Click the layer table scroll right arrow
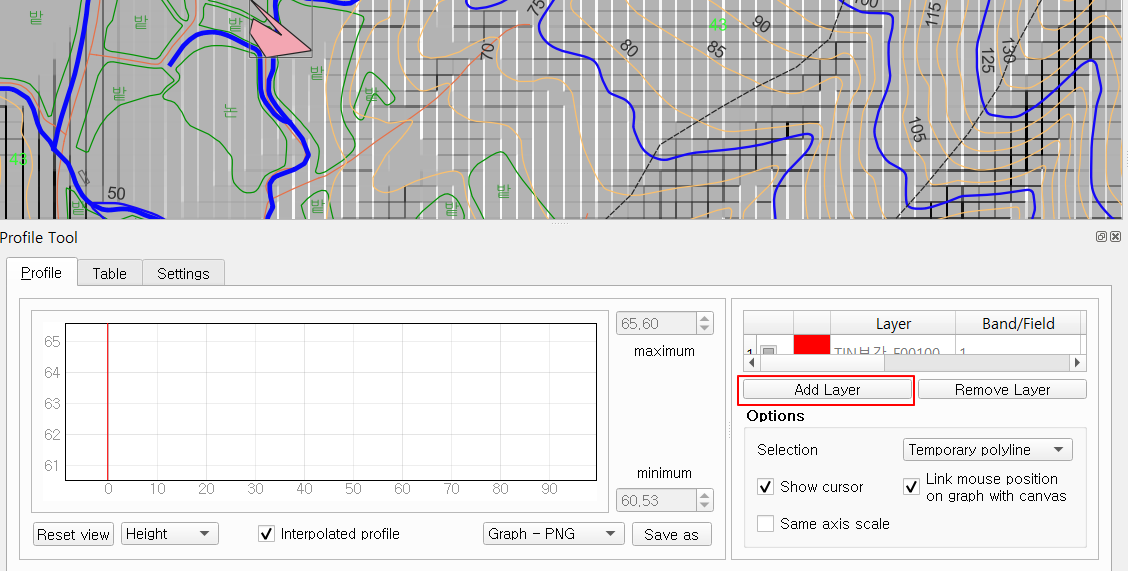This screenshot has height=571, width=1128. coord(1078,362)
